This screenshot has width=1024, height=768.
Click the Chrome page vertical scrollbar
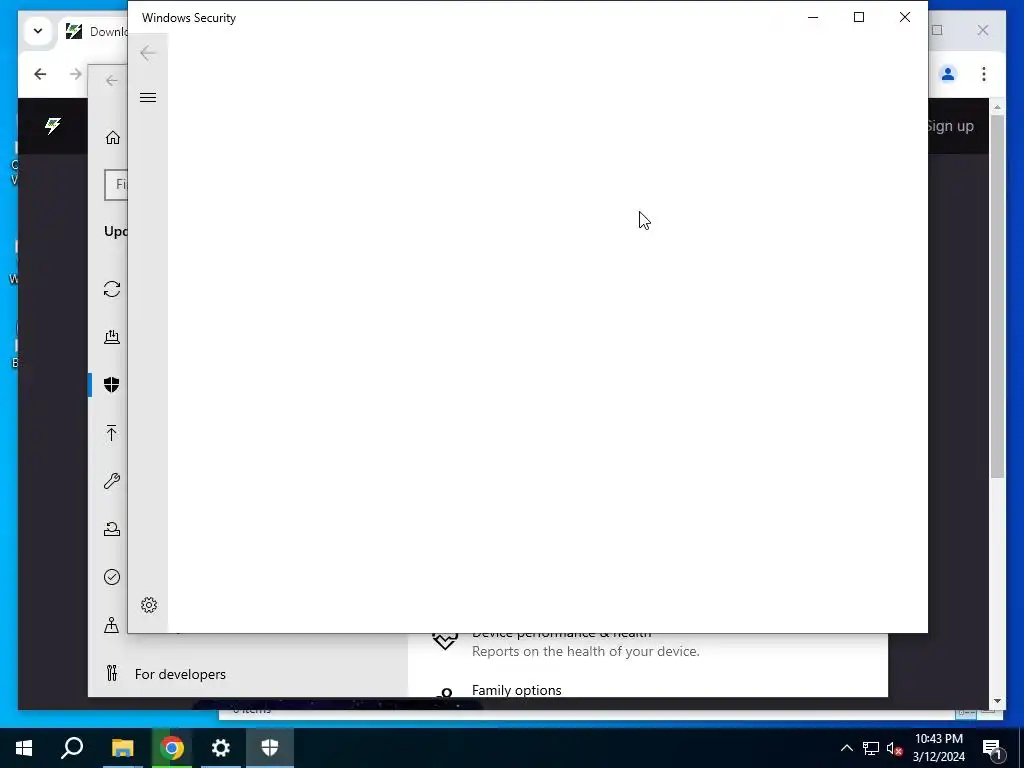coord(997,296)
